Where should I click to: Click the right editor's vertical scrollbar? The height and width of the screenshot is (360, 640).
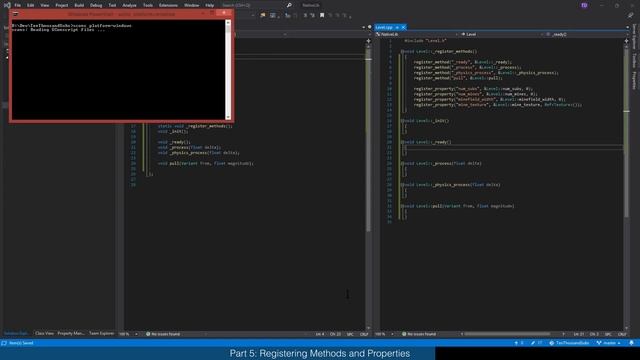point(627,186)
